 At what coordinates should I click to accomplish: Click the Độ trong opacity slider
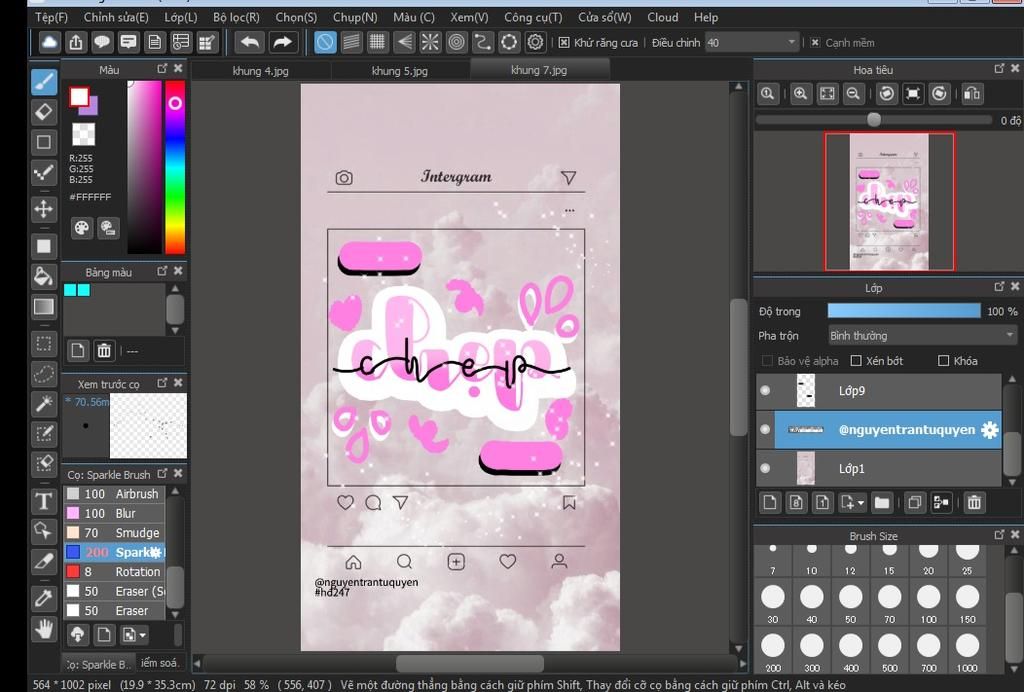coord(904,311)
